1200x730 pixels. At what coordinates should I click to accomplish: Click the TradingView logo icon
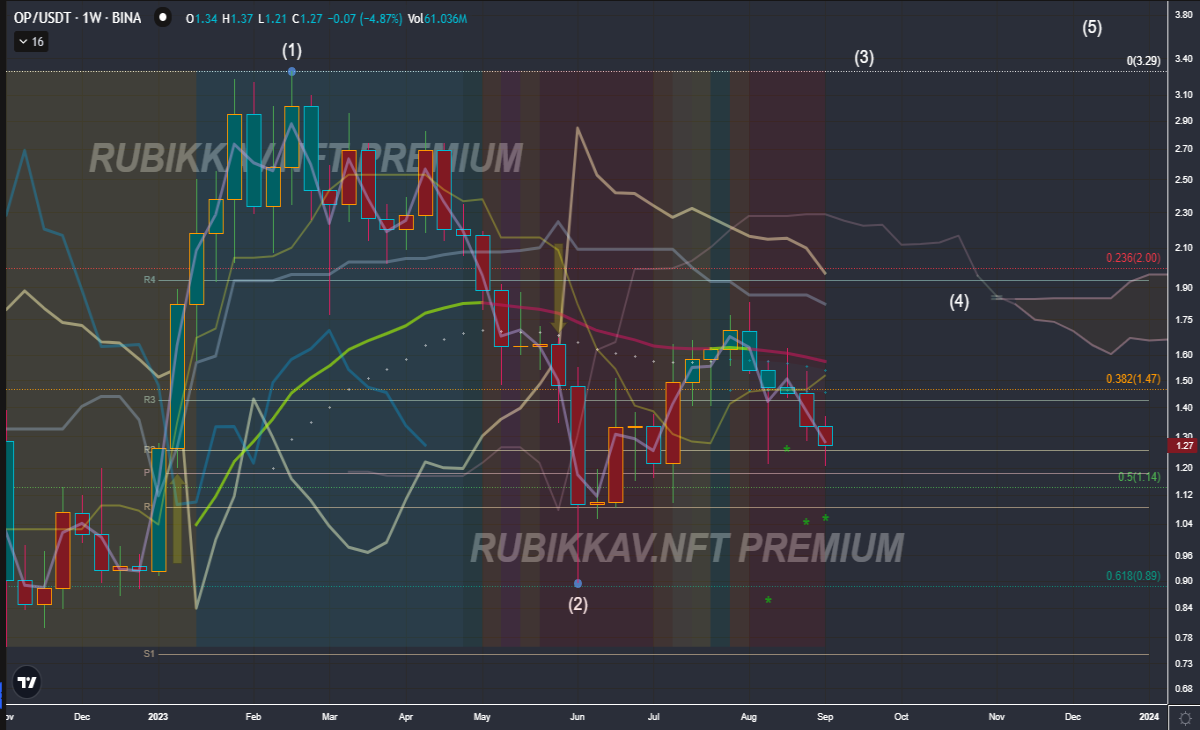pos(27,683)
